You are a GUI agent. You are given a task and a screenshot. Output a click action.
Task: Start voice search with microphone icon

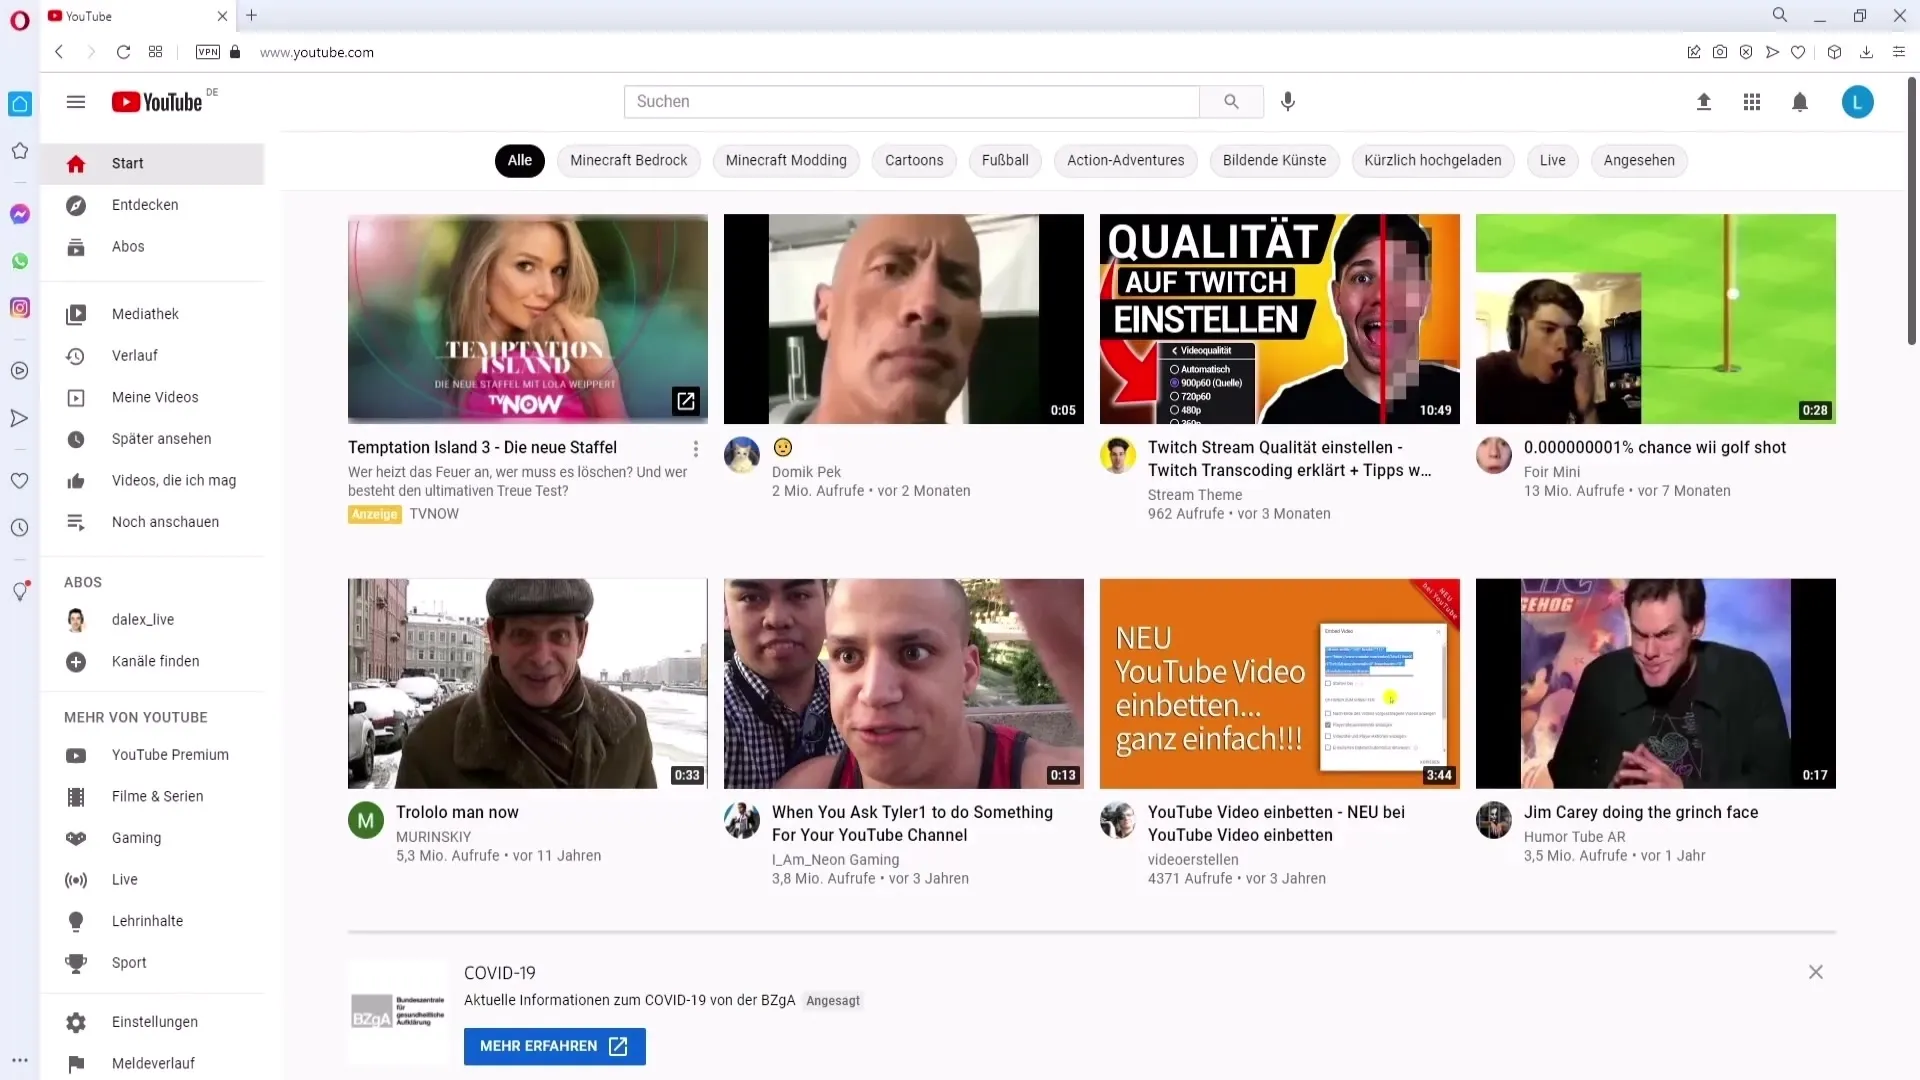(1288, 102)
